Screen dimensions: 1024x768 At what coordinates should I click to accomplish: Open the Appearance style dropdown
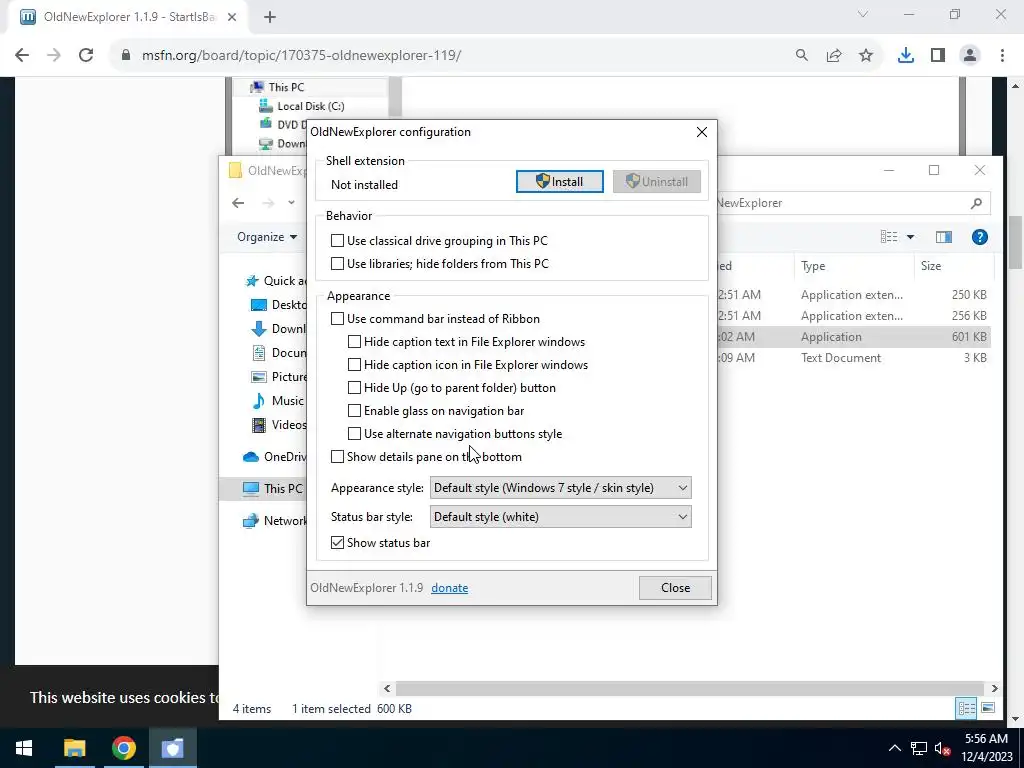point(560,488)
